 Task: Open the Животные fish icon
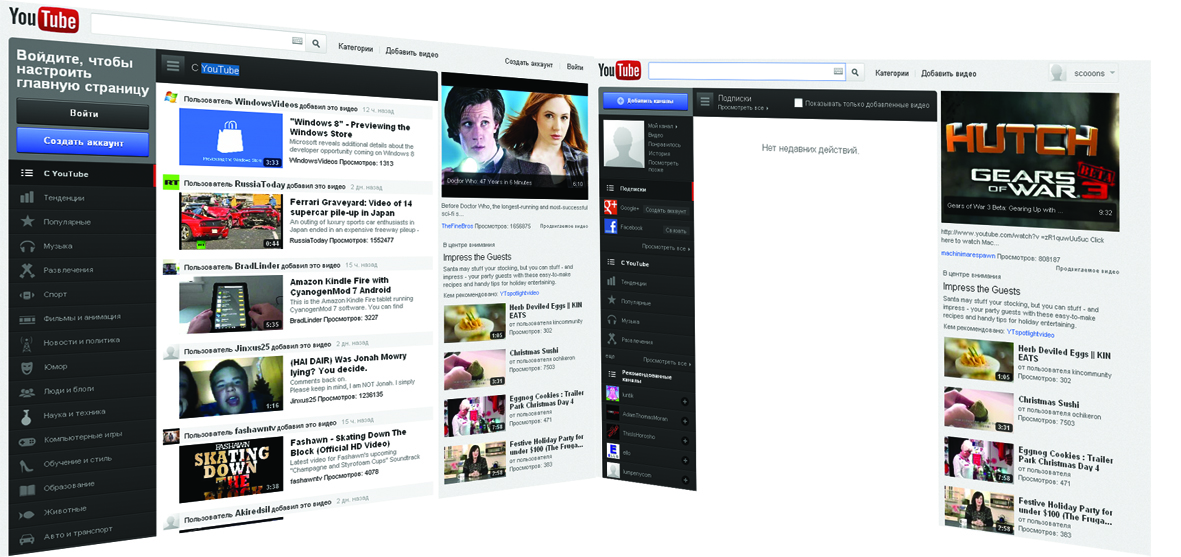pyautogui.click(x=27, y=513)
